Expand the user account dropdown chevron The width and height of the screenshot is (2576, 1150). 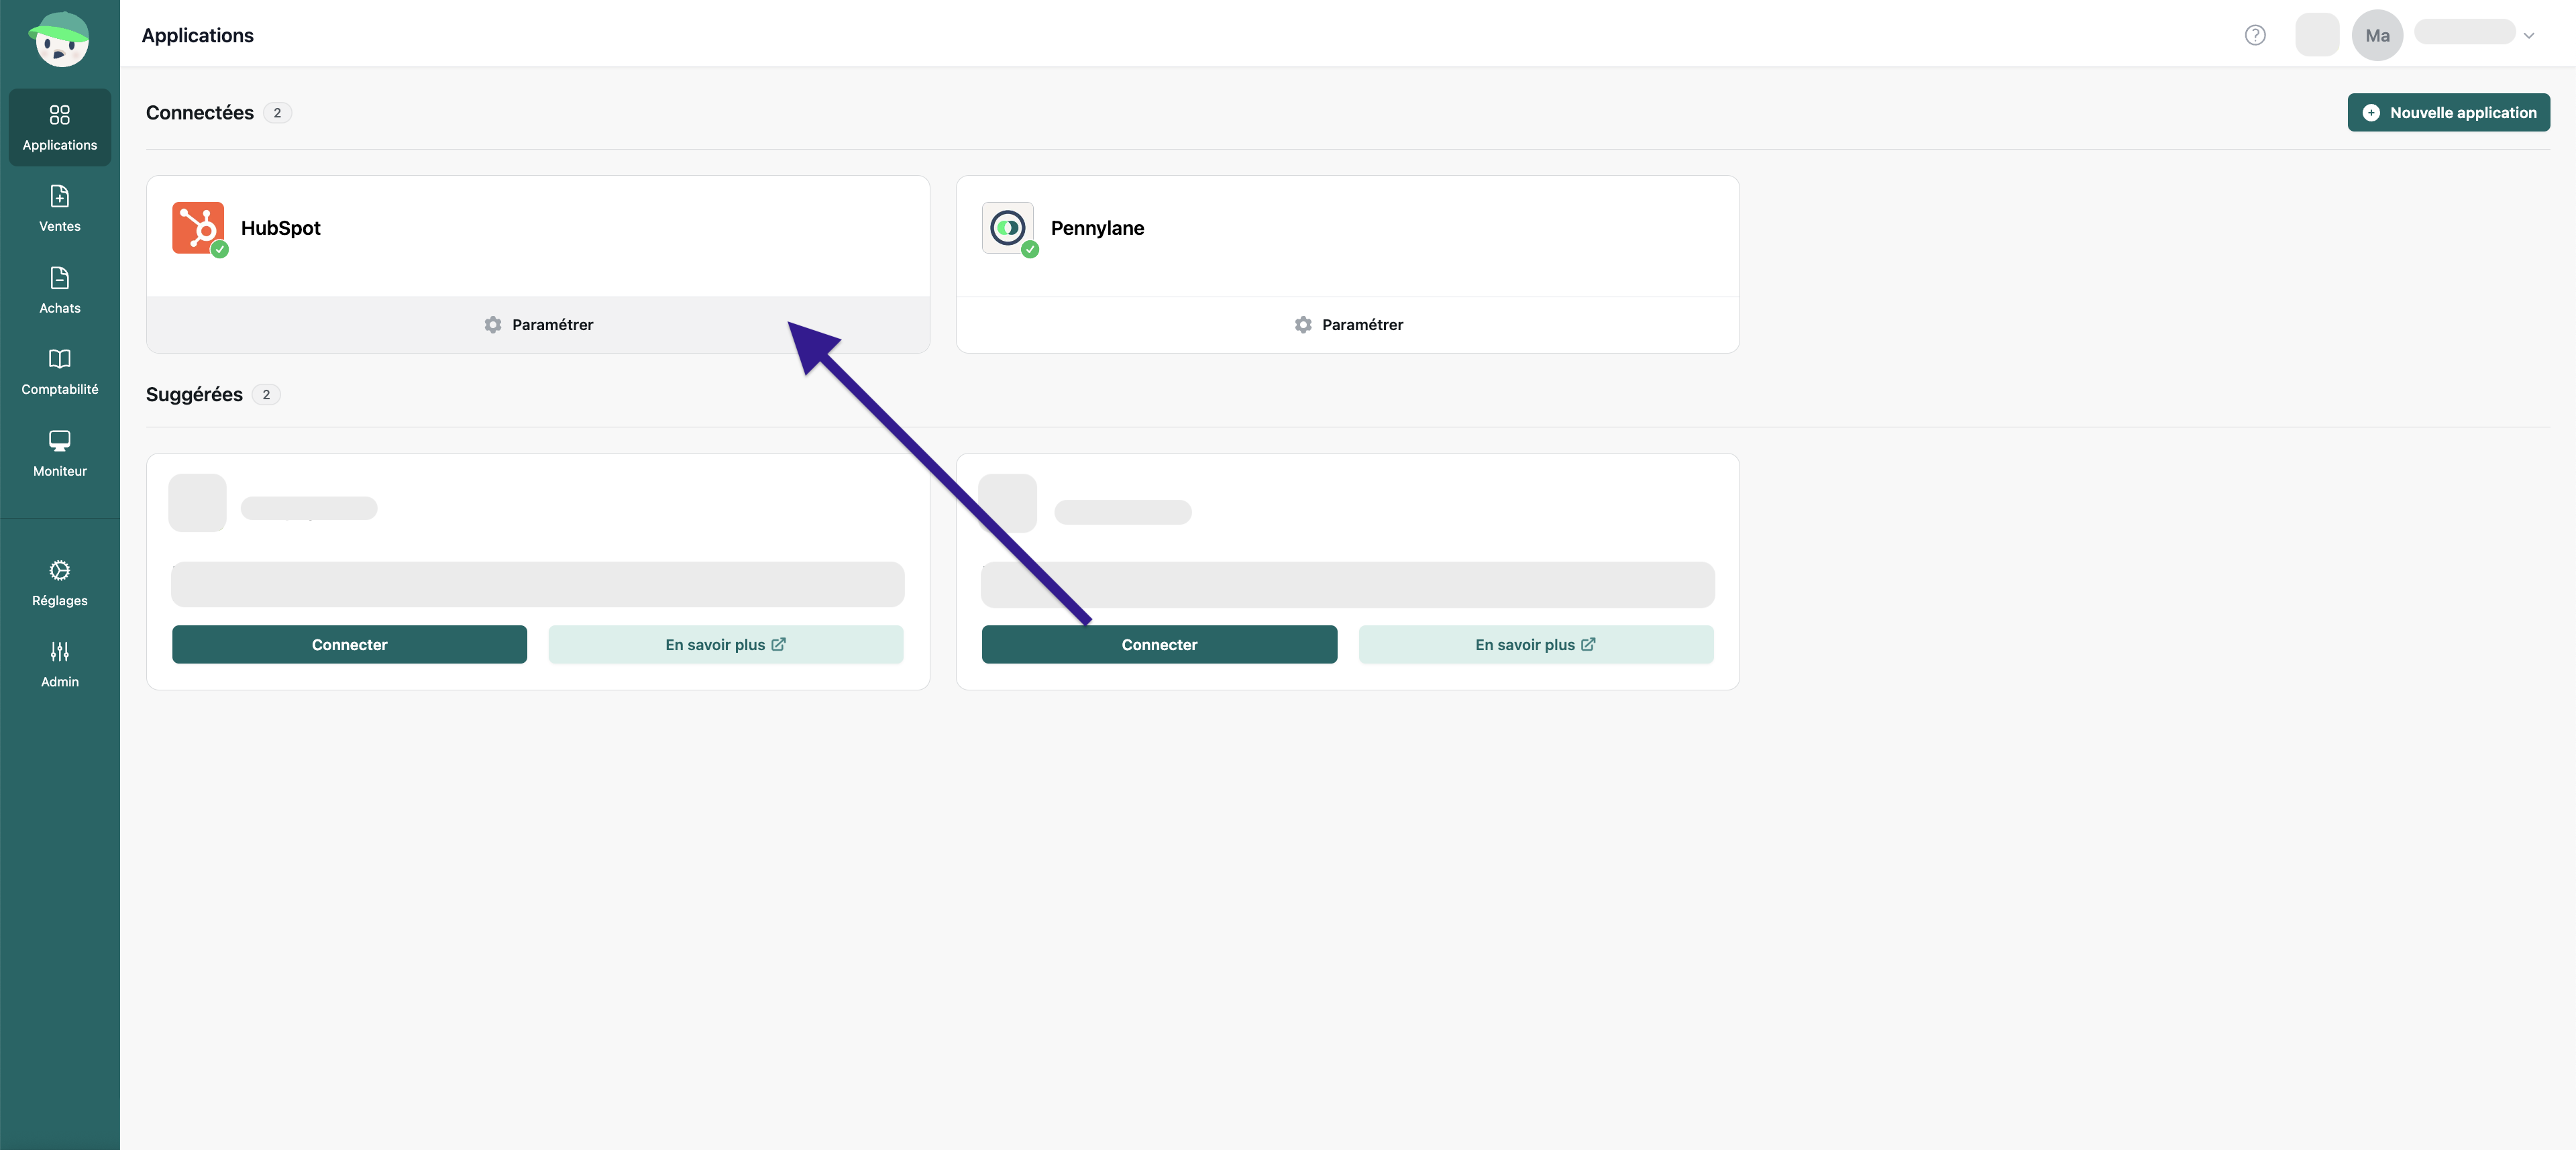(2529, 36)
